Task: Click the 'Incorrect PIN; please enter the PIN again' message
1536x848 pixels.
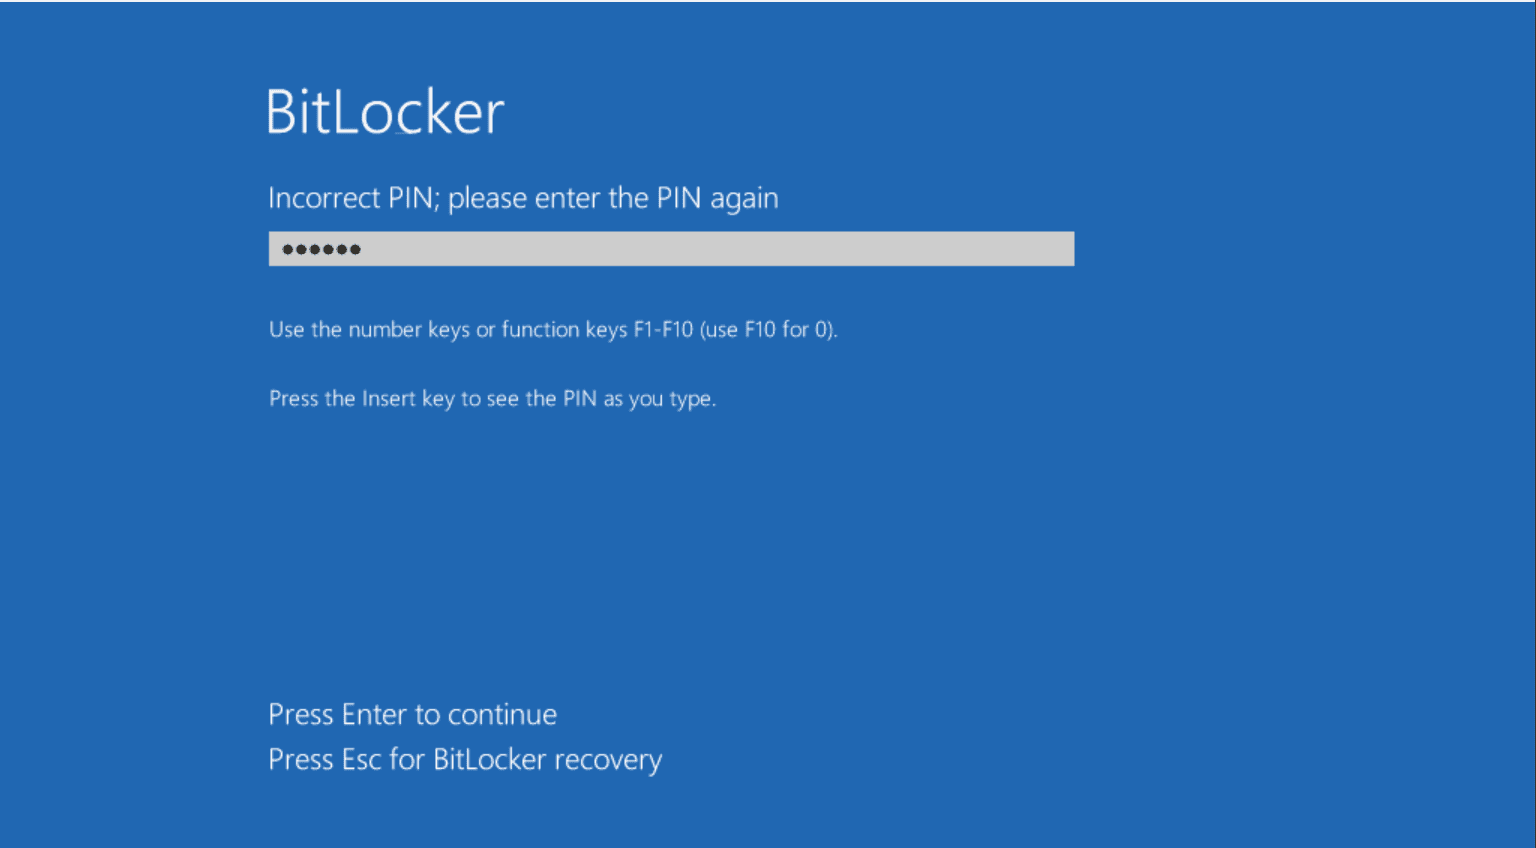Action: click(x=523, y=198)
